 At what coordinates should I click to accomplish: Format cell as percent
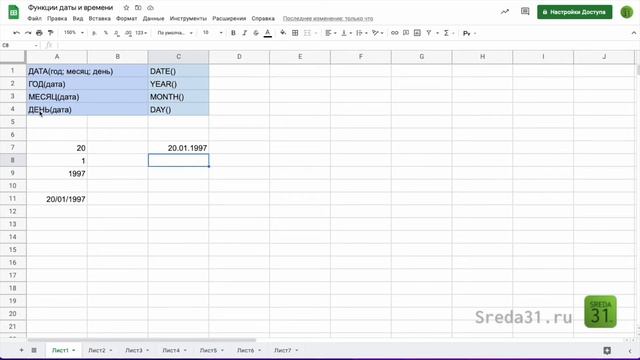(x=106, y=33)
